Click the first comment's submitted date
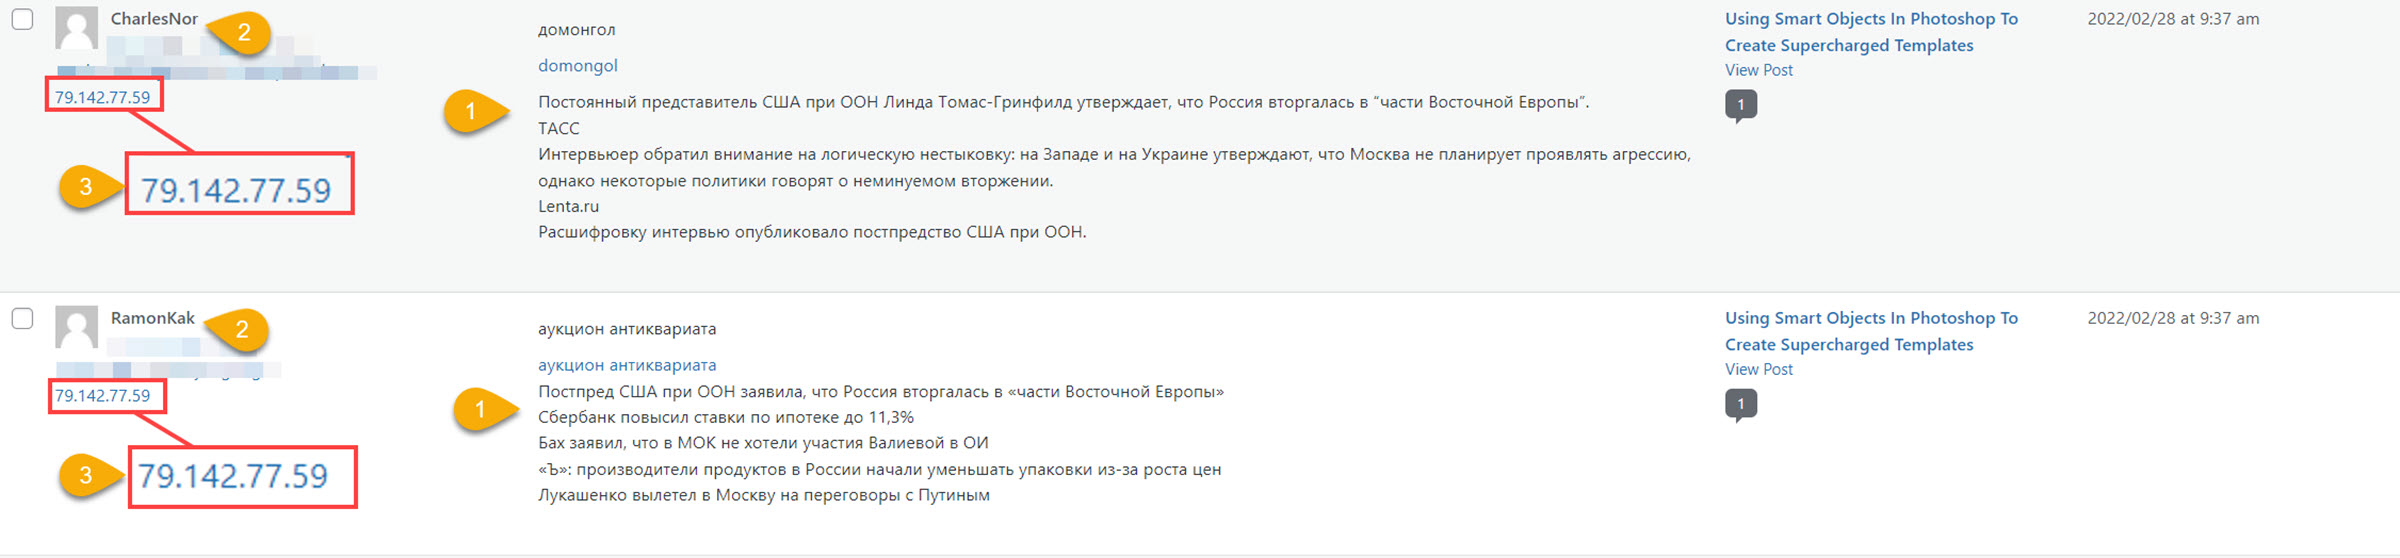This screenshot has width=2400, height=558. 2173,19
